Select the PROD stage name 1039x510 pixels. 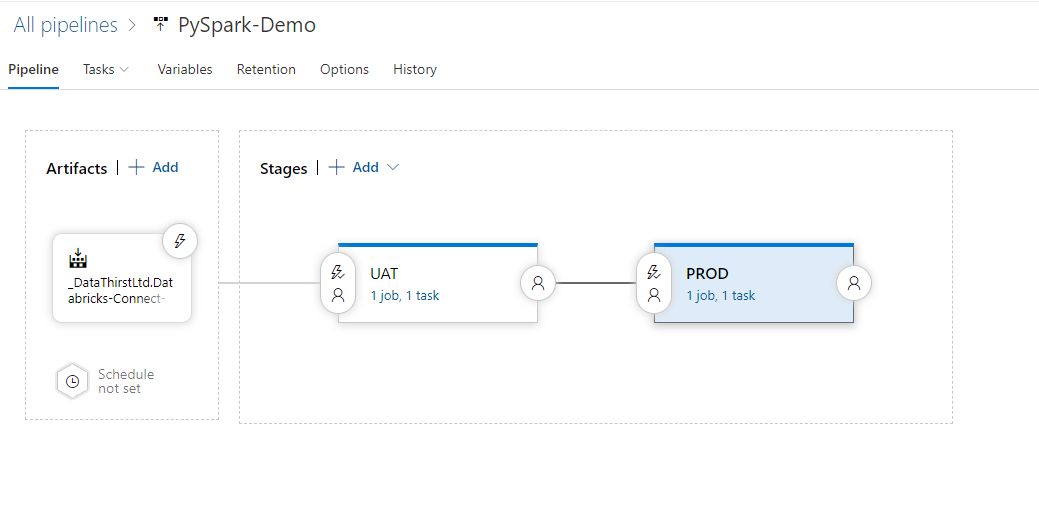pyautogui.click(x=707, y=274)
